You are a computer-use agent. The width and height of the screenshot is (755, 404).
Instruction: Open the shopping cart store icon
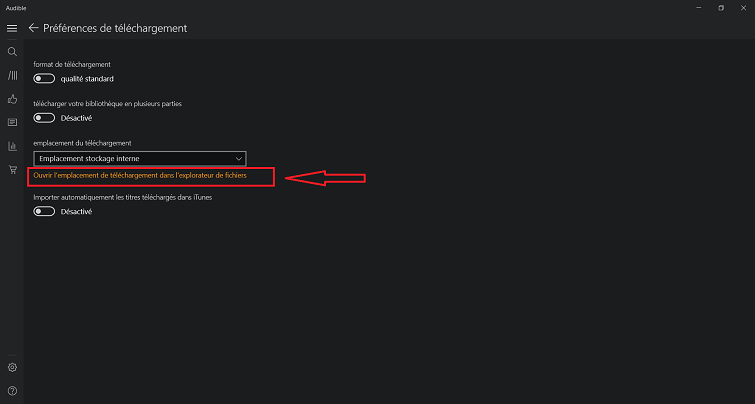[12, 169]
